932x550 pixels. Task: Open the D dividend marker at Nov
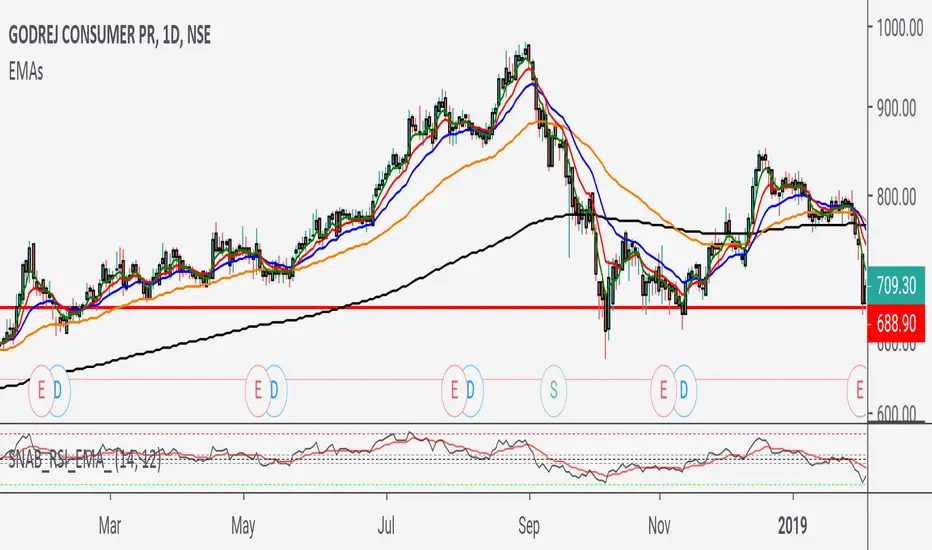684,391
